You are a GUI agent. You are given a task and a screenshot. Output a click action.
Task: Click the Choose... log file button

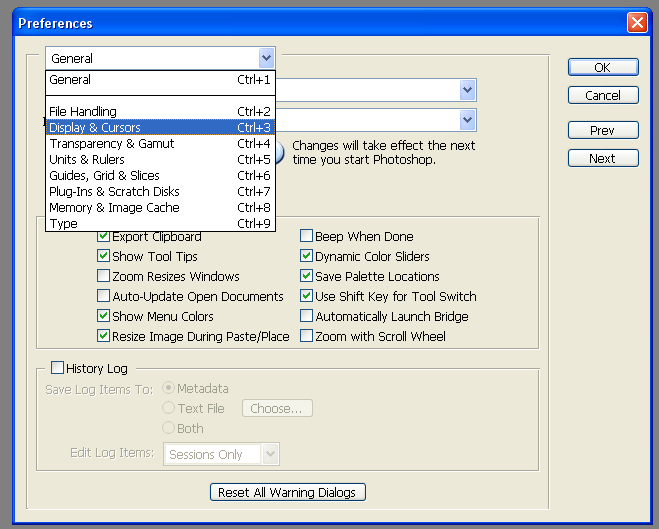277,408
